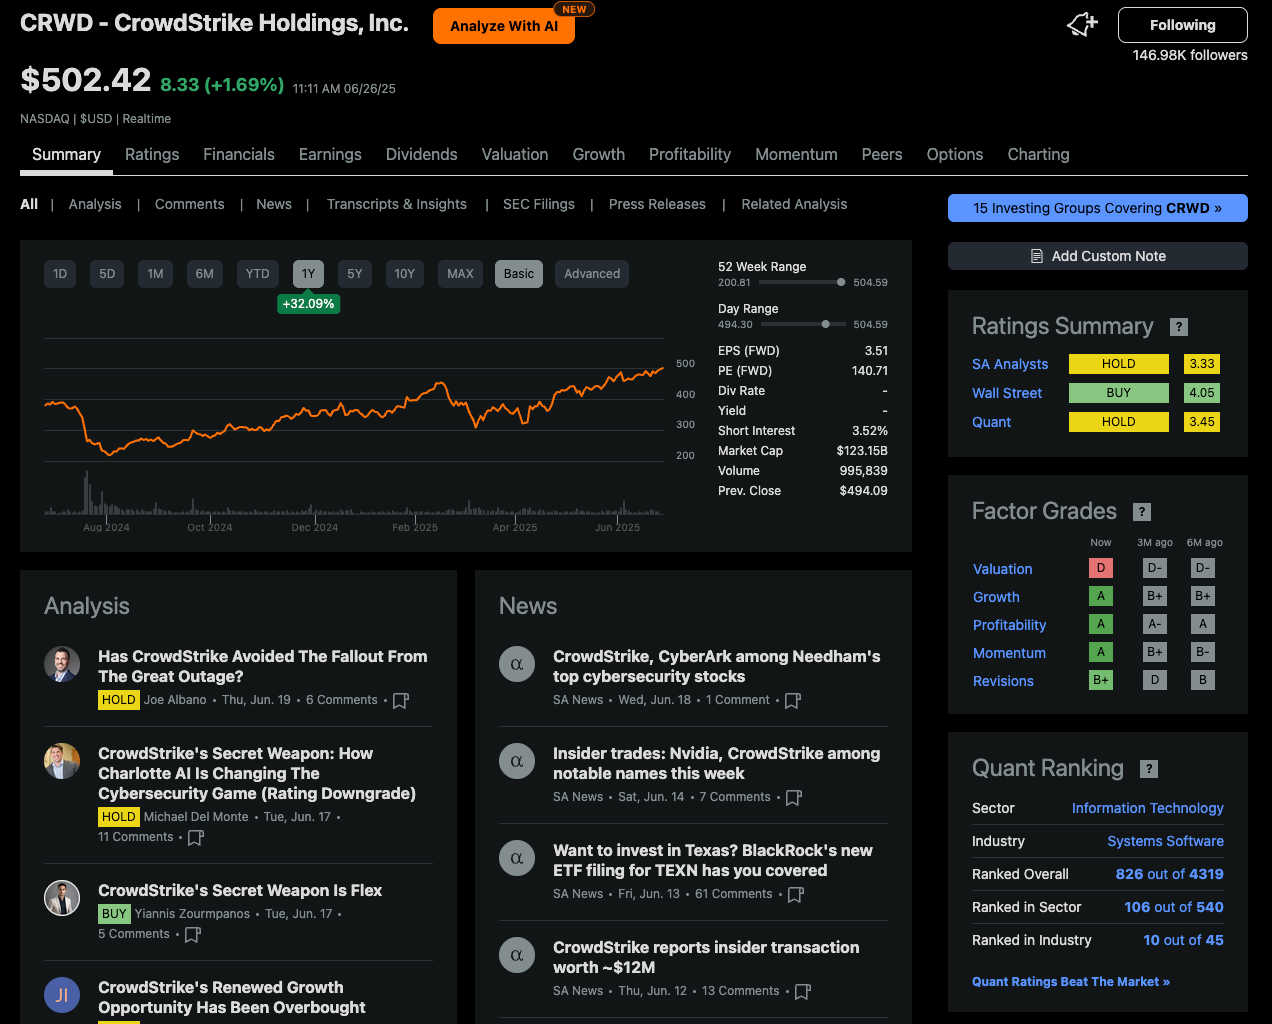
Task: Open the Related Analysis filter
Action: pyautogui.click(x=794, y=204)
